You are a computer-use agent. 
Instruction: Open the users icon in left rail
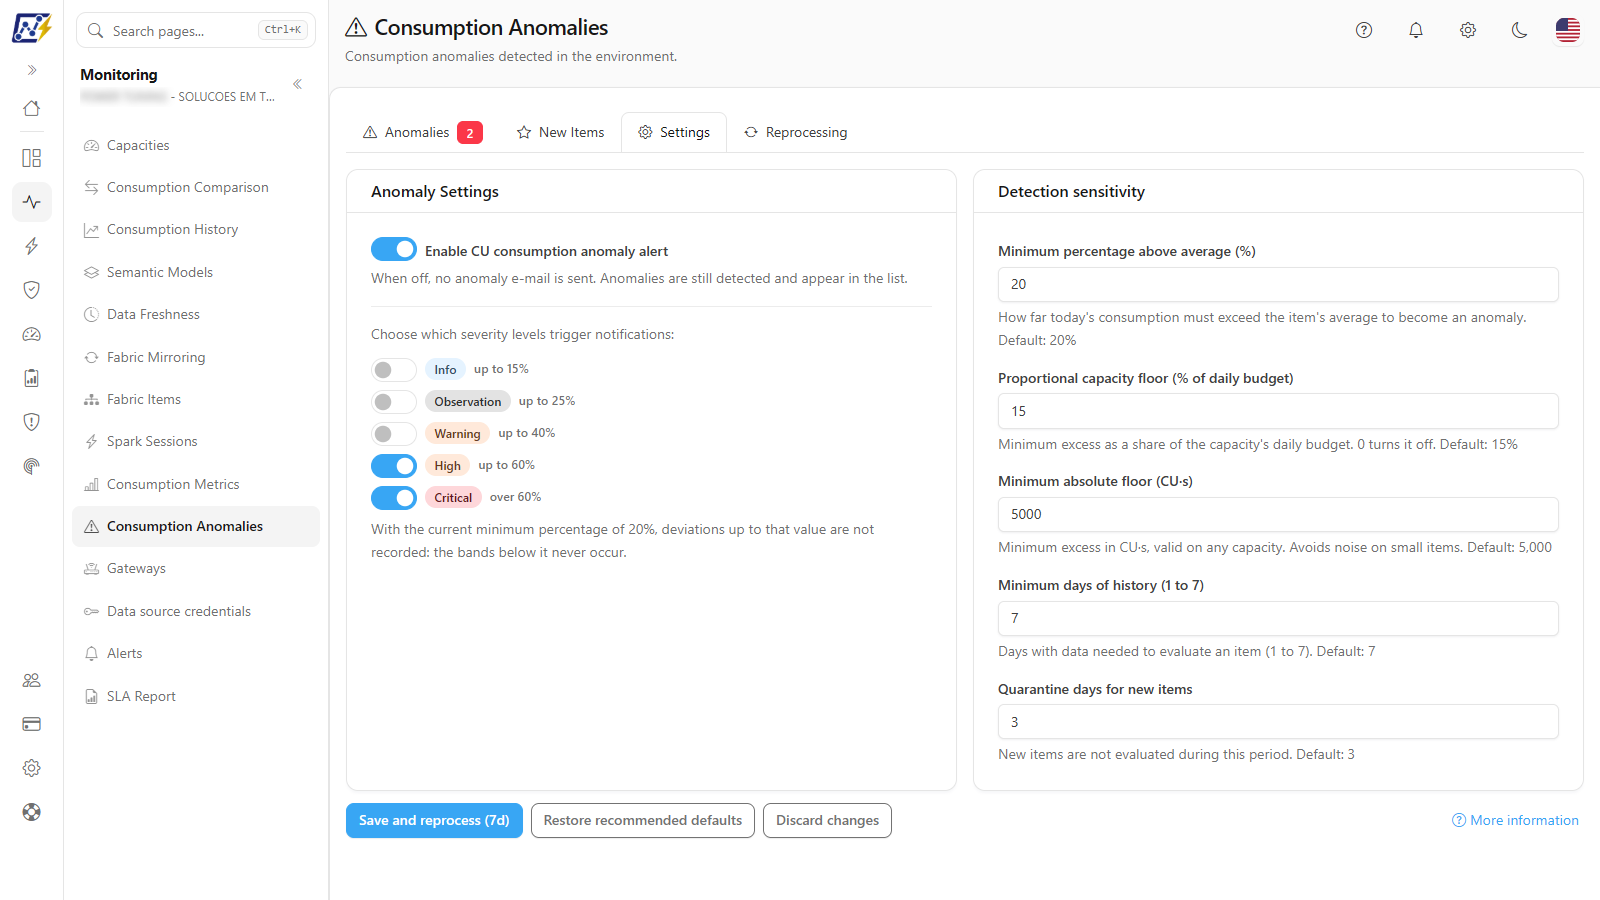(32, 680)
